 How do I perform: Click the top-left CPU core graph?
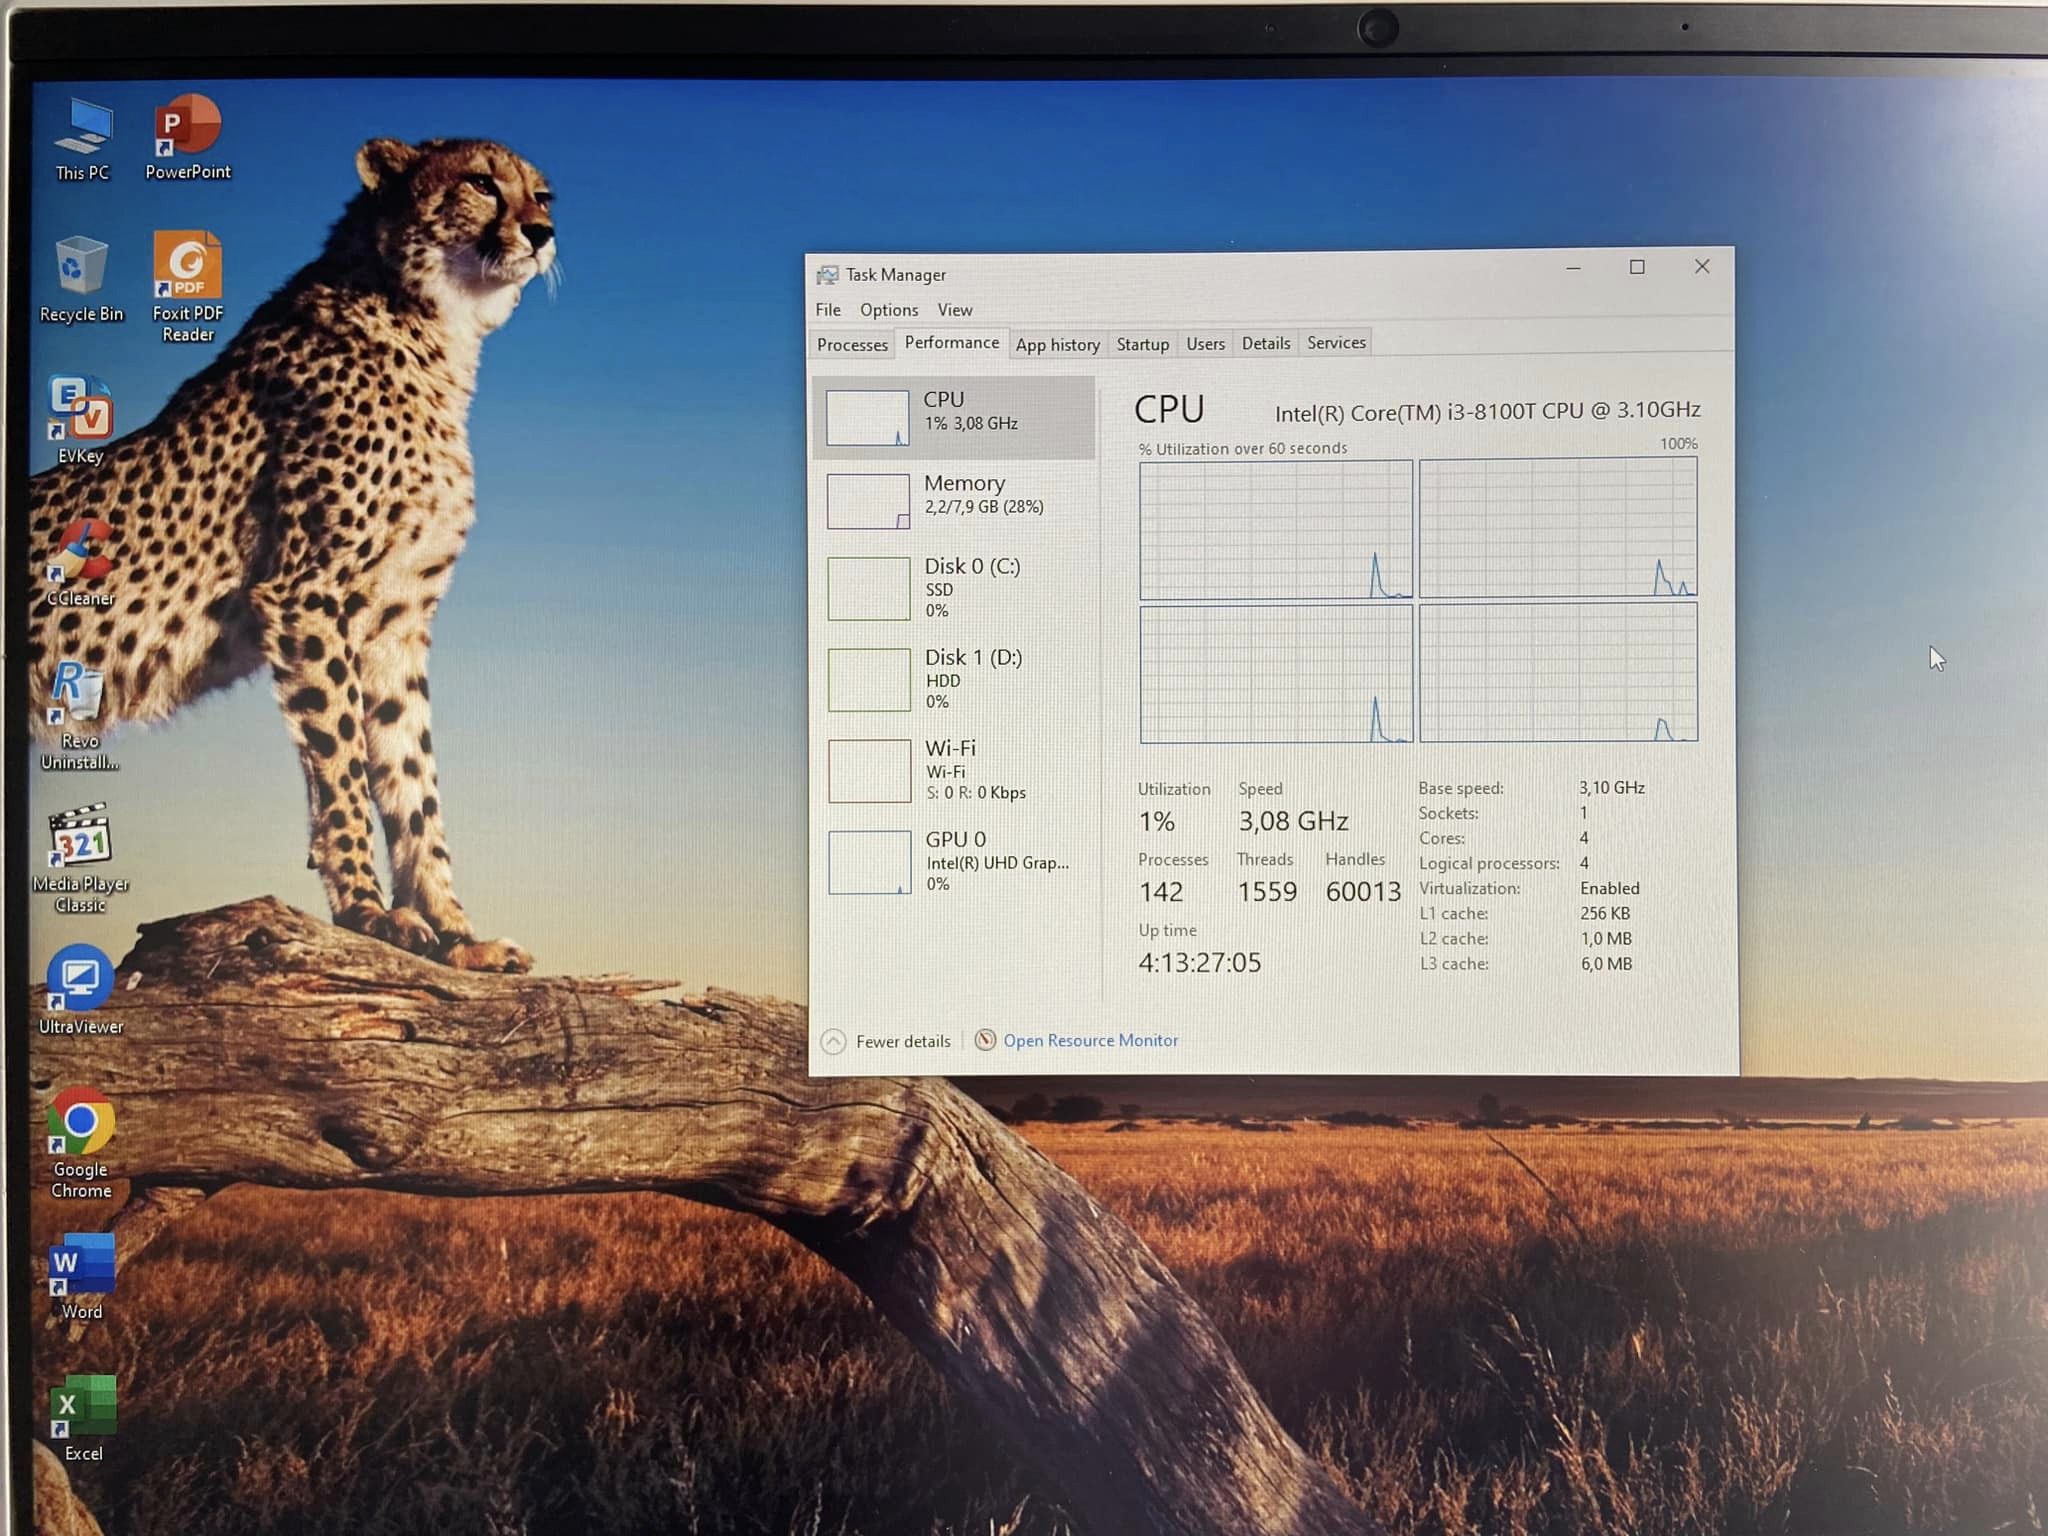click(x=1276, y=530)
